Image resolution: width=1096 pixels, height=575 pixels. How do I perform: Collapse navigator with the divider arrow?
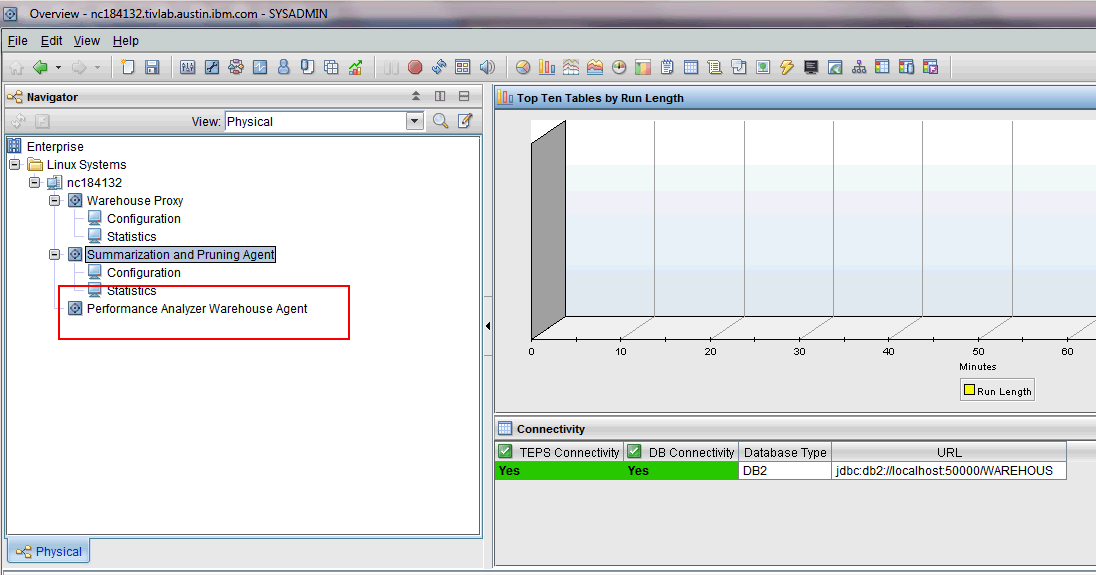(488, 326)
